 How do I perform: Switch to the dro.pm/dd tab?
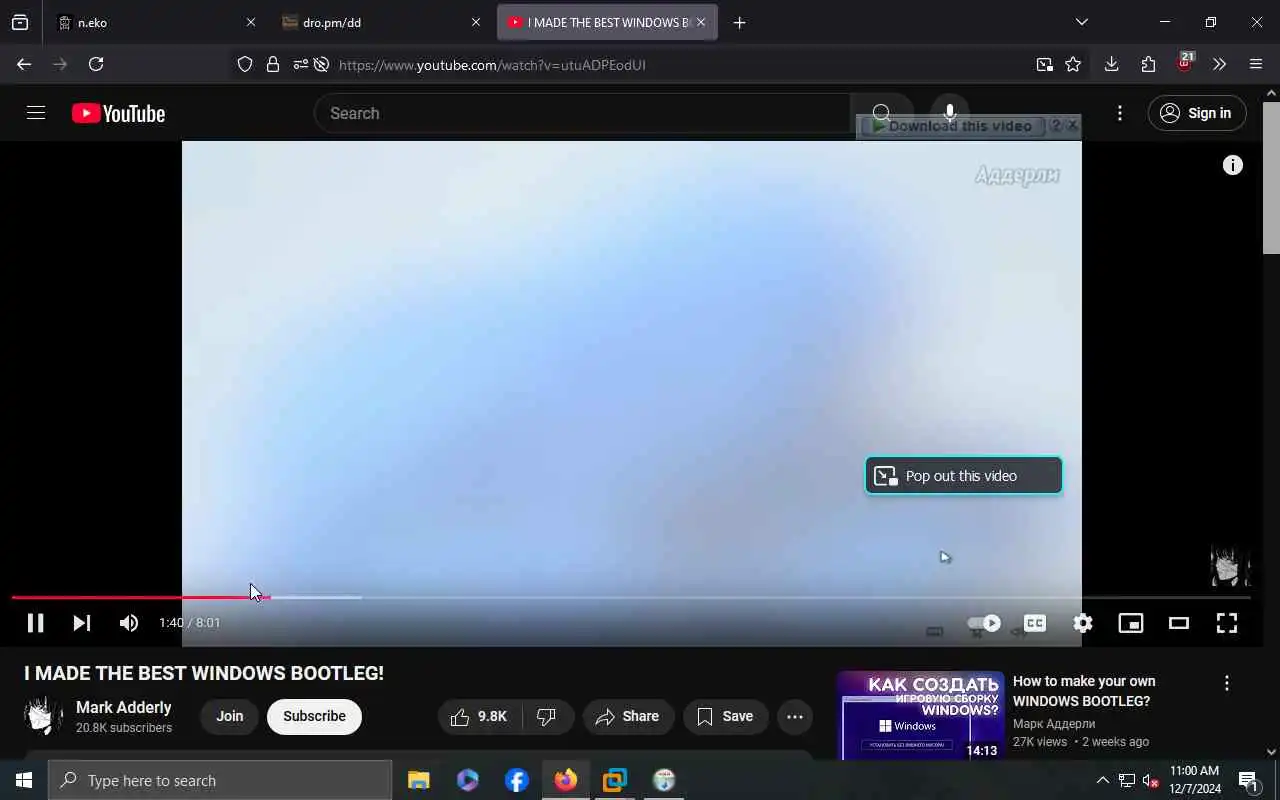pos(381,22)
